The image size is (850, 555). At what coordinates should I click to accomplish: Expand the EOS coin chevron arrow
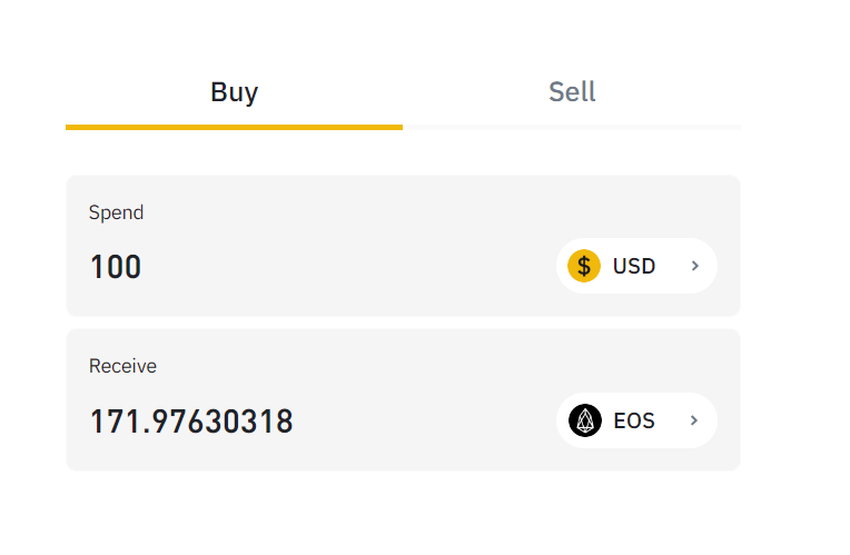coord(695,421)
